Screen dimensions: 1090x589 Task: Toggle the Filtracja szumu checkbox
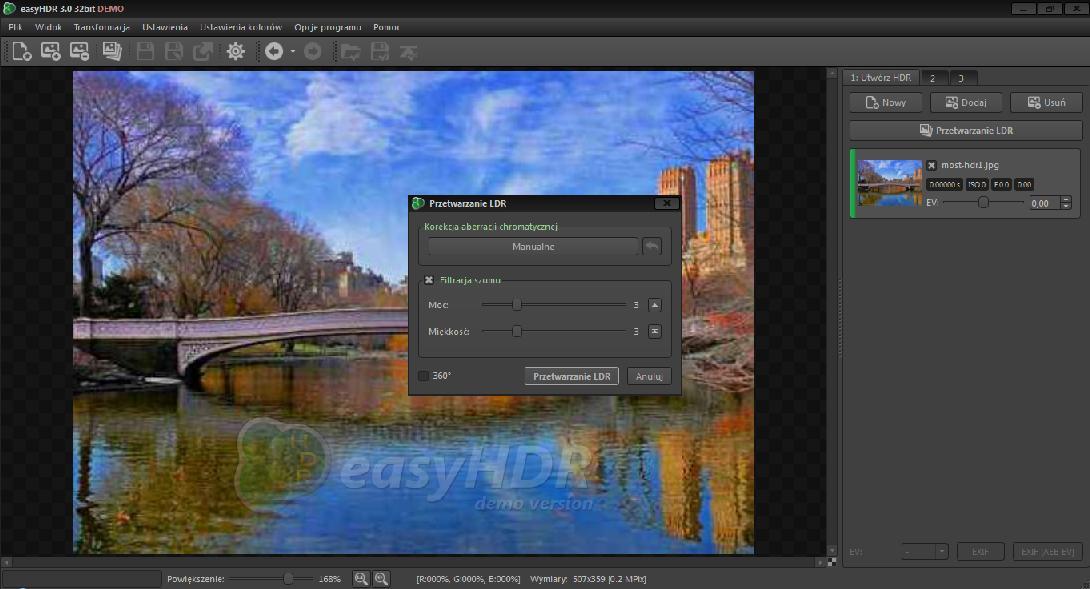[429, 280]
